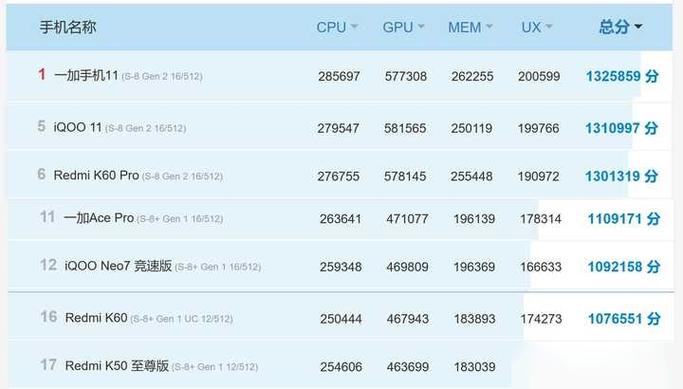Select rank number 17 beside Redmi K50
Screen dimensions: 683x389
pyautogui.click(x=48, y=364)
